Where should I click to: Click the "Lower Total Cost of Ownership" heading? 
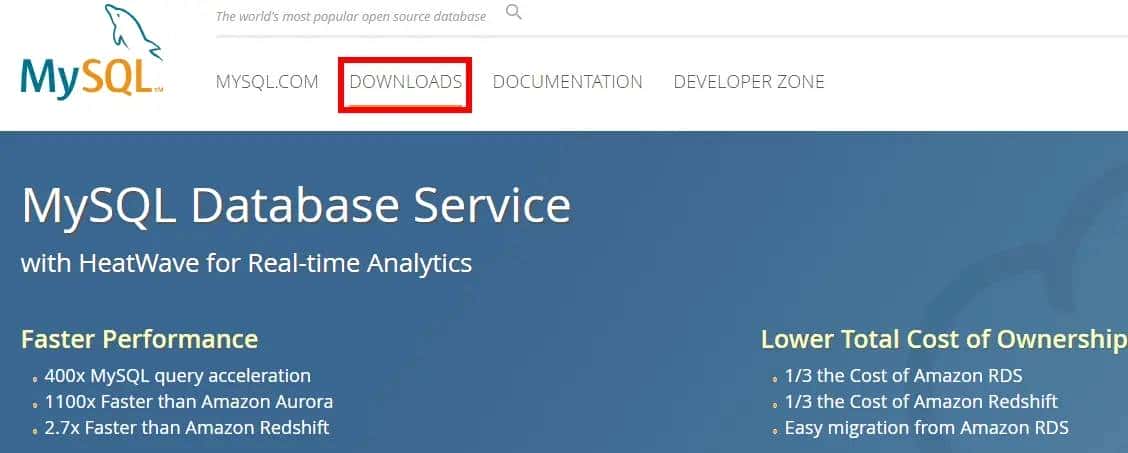(944, 339)
